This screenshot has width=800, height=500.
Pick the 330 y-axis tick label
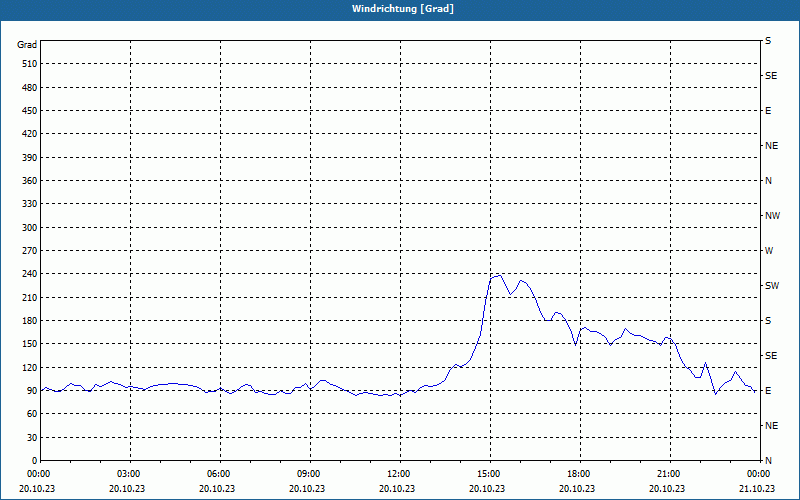click(x=30, y=204)
